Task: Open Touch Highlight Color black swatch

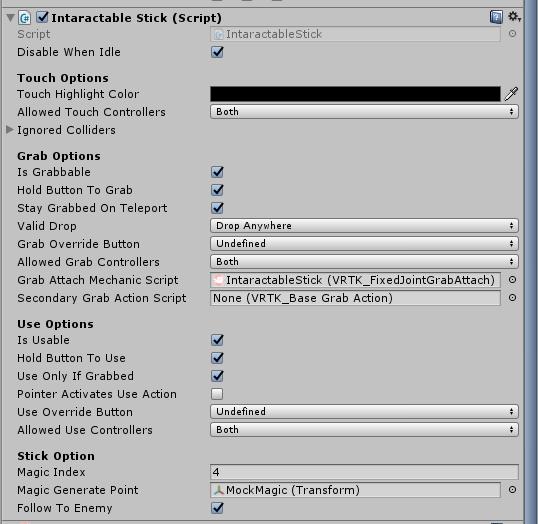Action: point(355,94)
